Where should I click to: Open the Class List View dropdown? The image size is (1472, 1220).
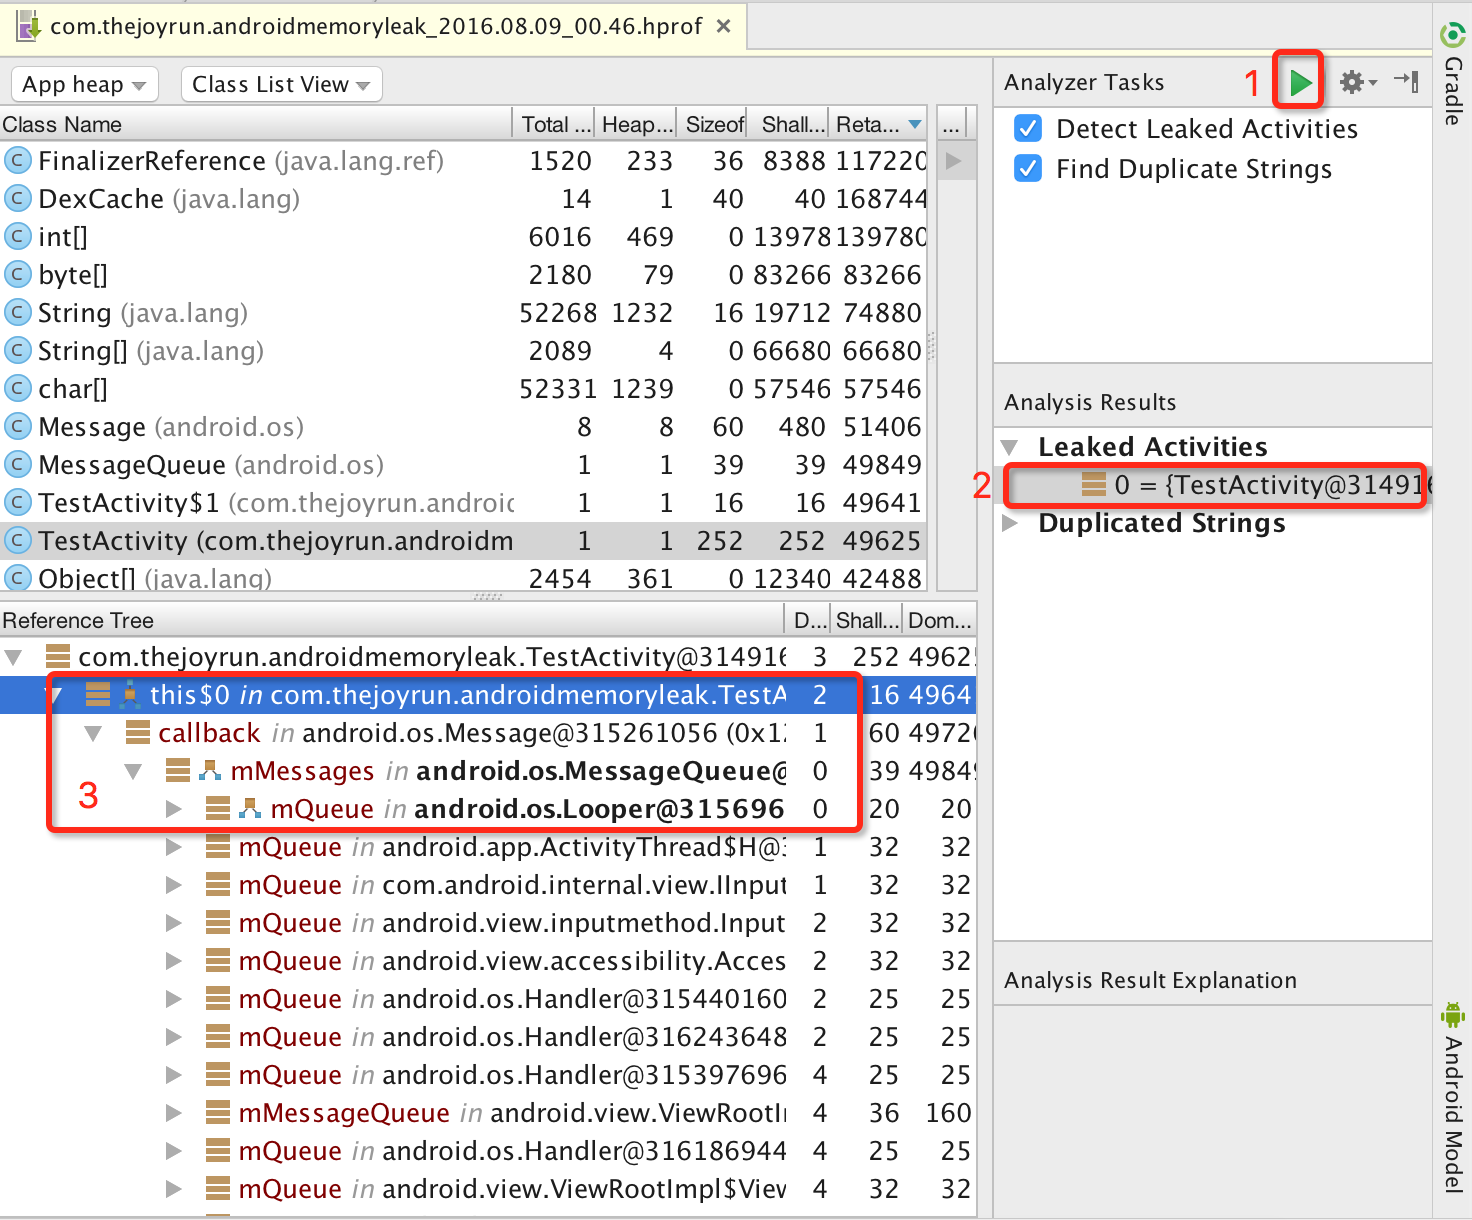281,84
